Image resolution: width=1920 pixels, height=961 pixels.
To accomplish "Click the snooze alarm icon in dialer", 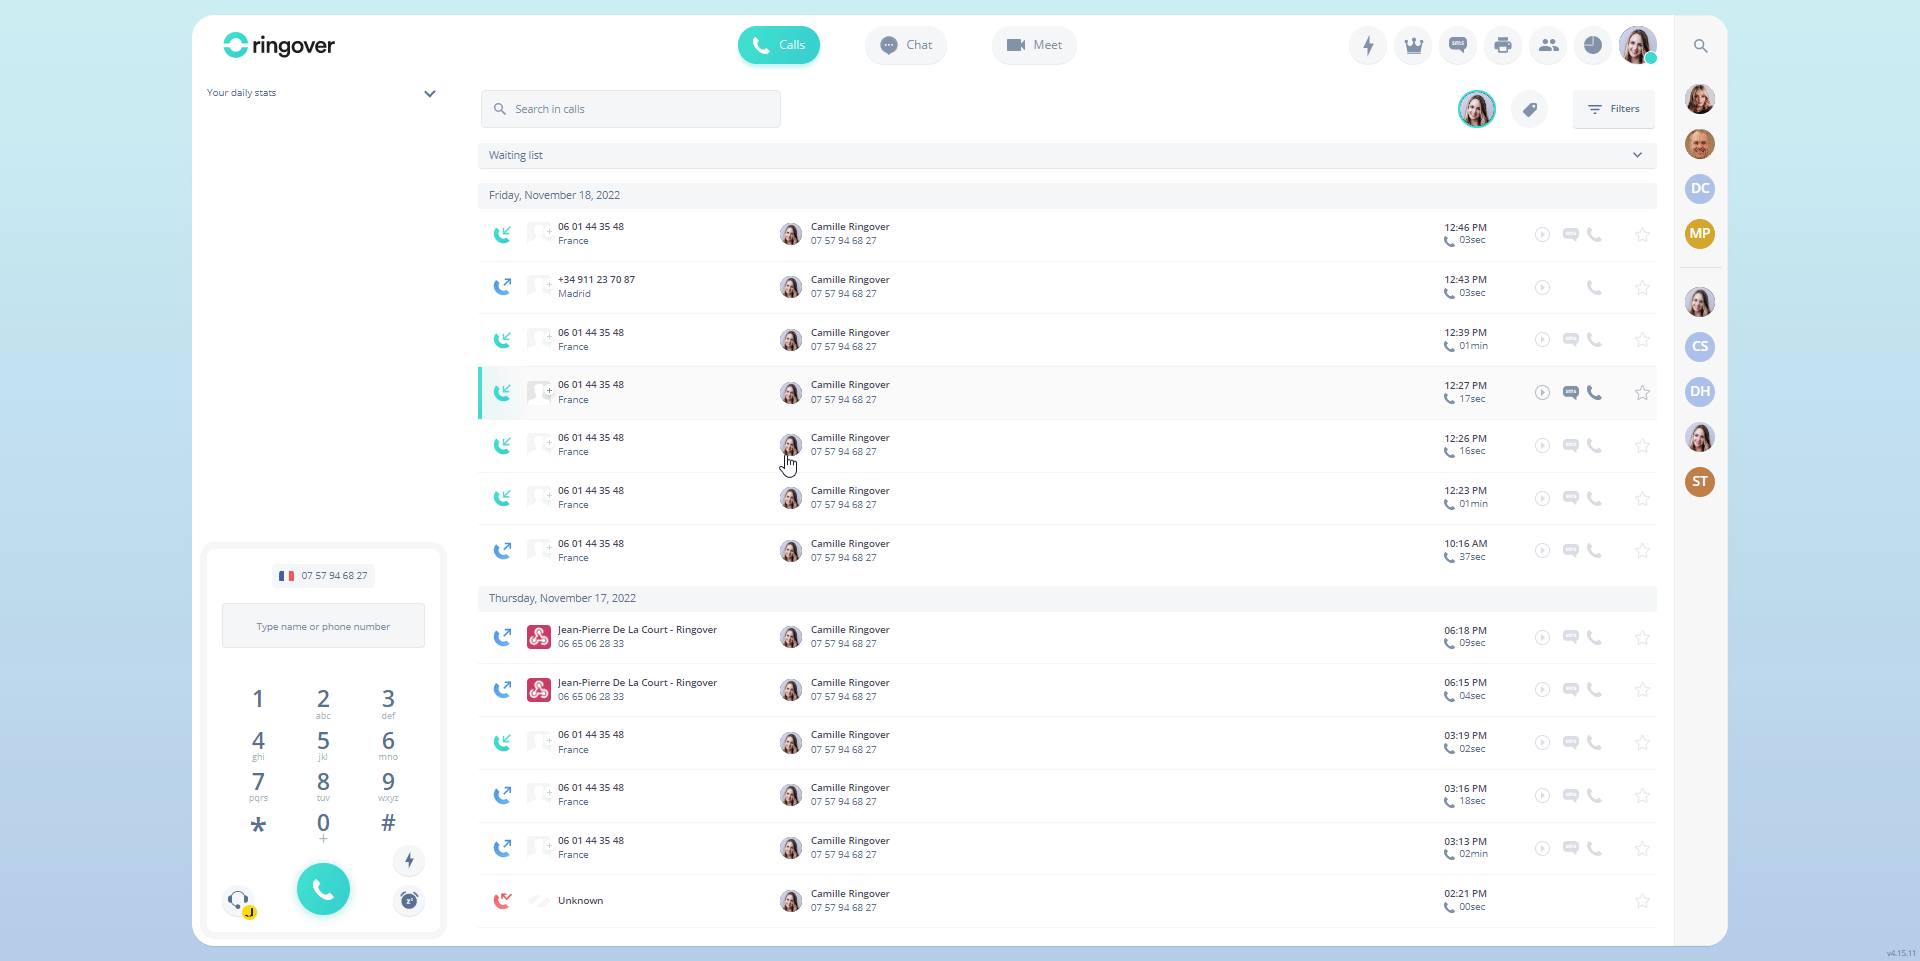I will pyautogui.click(x=409, y=900).
